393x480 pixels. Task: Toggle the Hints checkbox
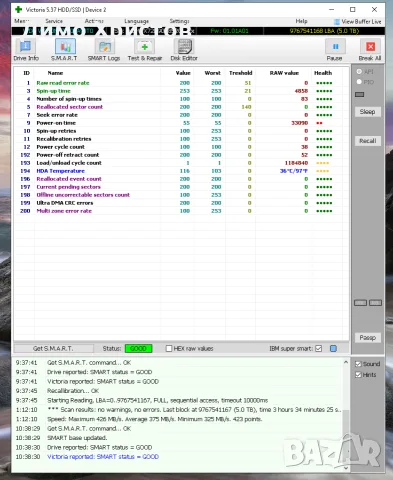pos(358,375)
